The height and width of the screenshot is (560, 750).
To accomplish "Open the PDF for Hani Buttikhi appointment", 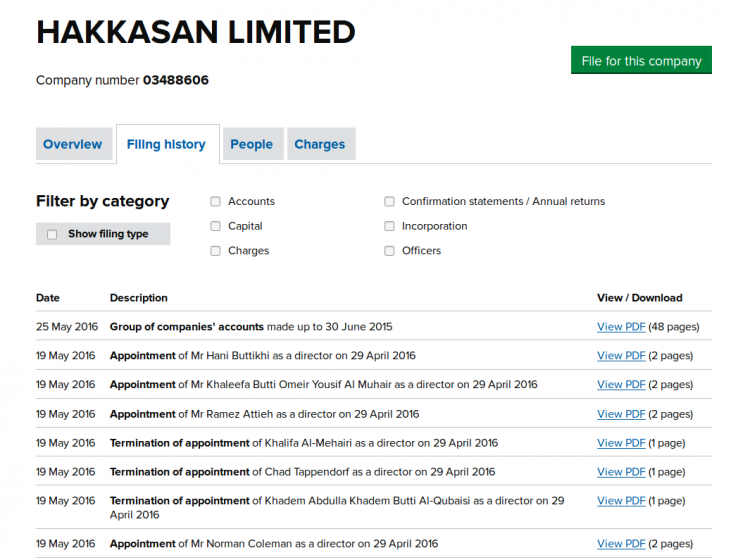I will (x=621, y=356).
